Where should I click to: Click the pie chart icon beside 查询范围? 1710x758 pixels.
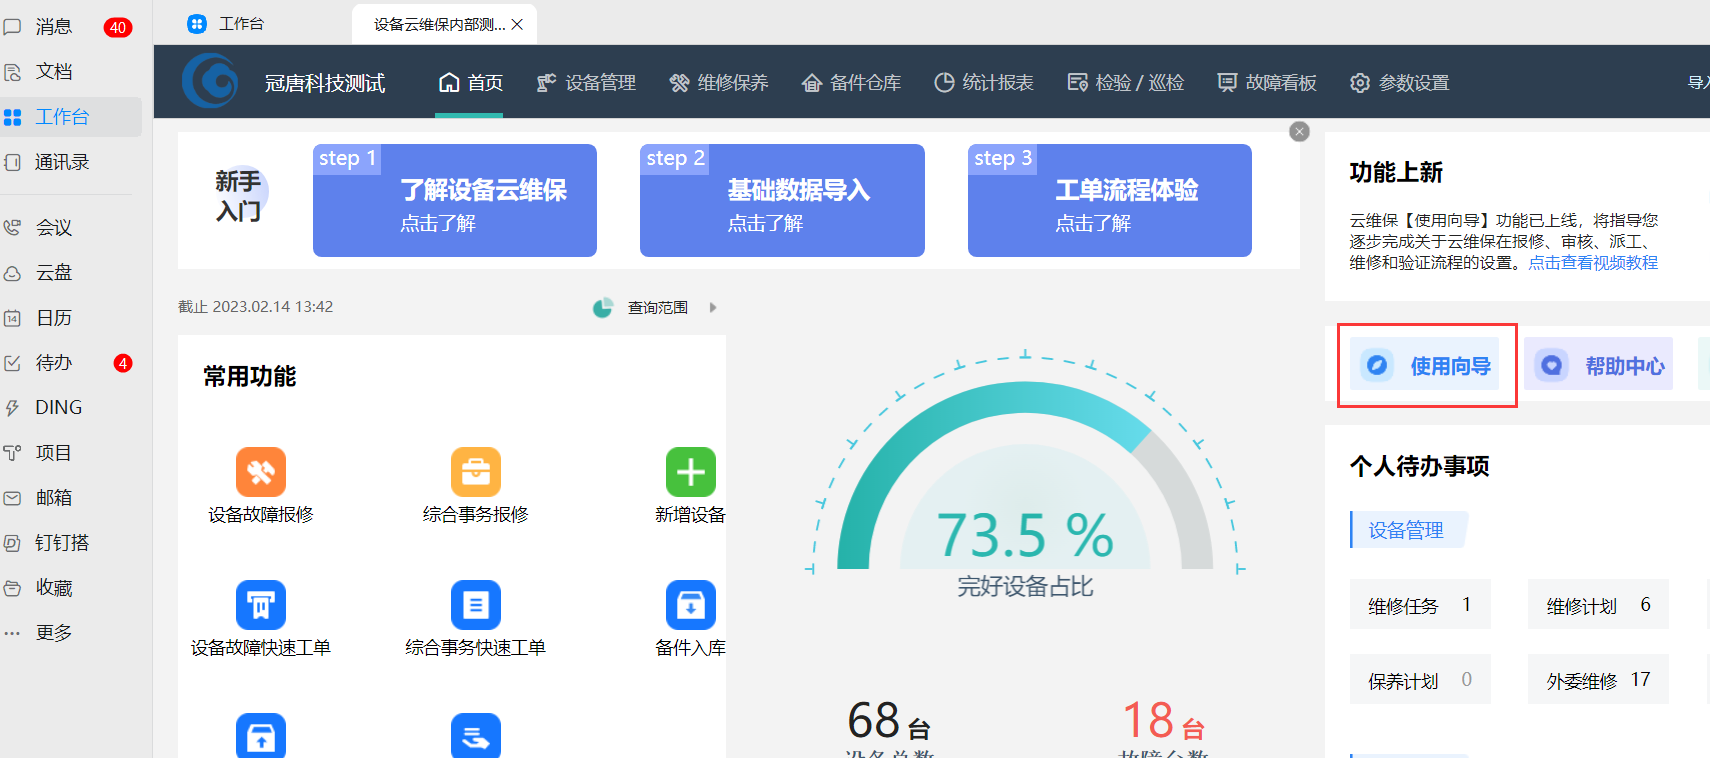pyautogui.click(x=603, y=308)
